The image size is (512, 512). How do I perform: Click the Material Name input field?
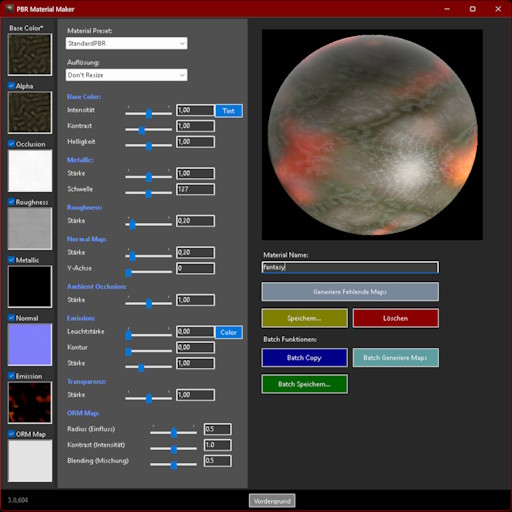pyautogui.click(x=350, y=267)
